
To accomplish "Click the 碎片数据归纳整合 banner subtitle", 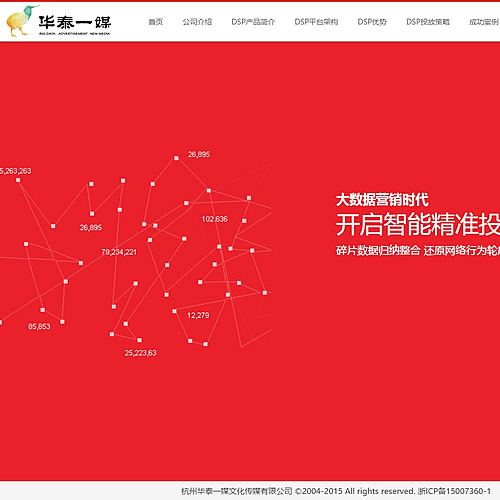I will click(x=378, y=250).
